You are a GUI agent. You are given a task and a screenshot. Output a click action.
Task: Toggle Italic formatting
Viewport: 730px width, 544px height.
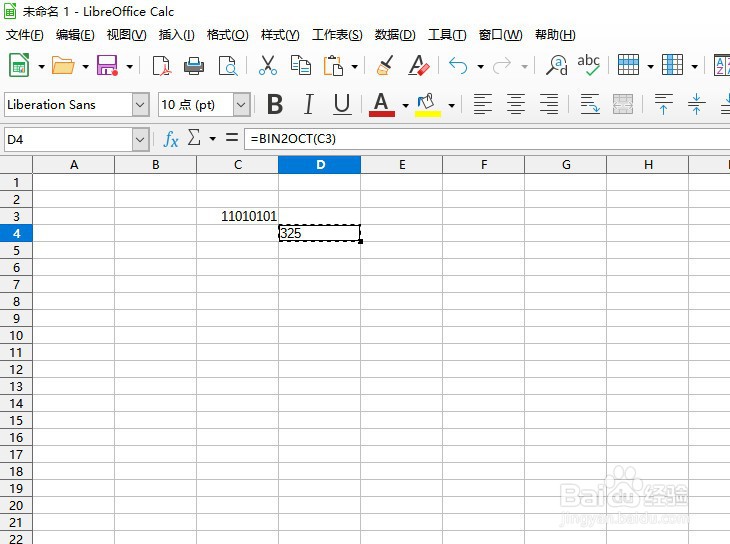pyautogui.click(x=308, y=104)
